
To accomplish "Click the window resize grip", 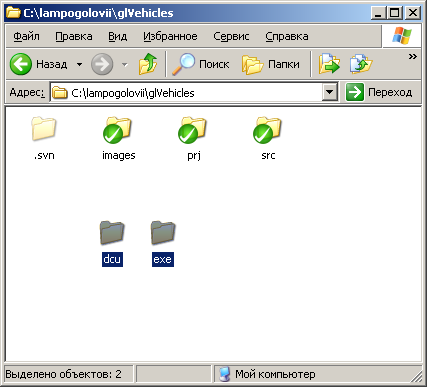I will coord(416,376).
